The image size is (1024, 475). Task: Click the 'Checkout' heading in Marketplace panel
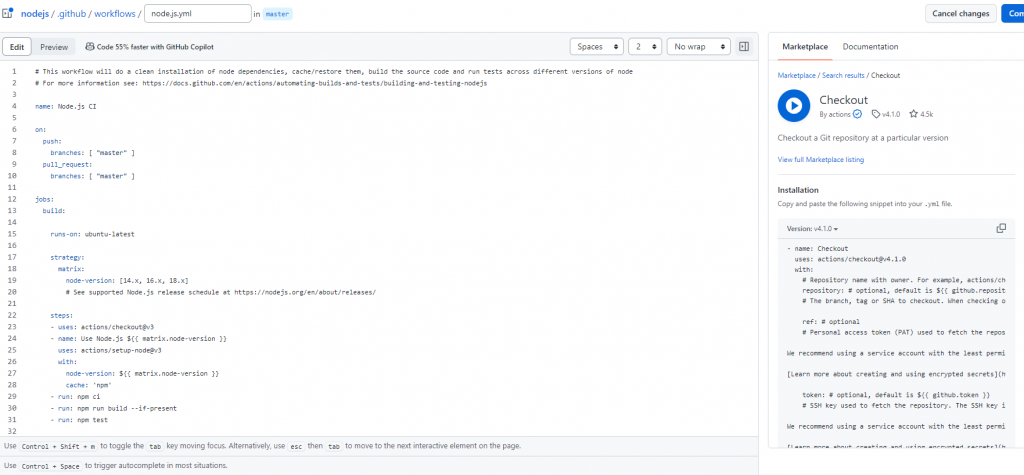[x=844, y=100]
